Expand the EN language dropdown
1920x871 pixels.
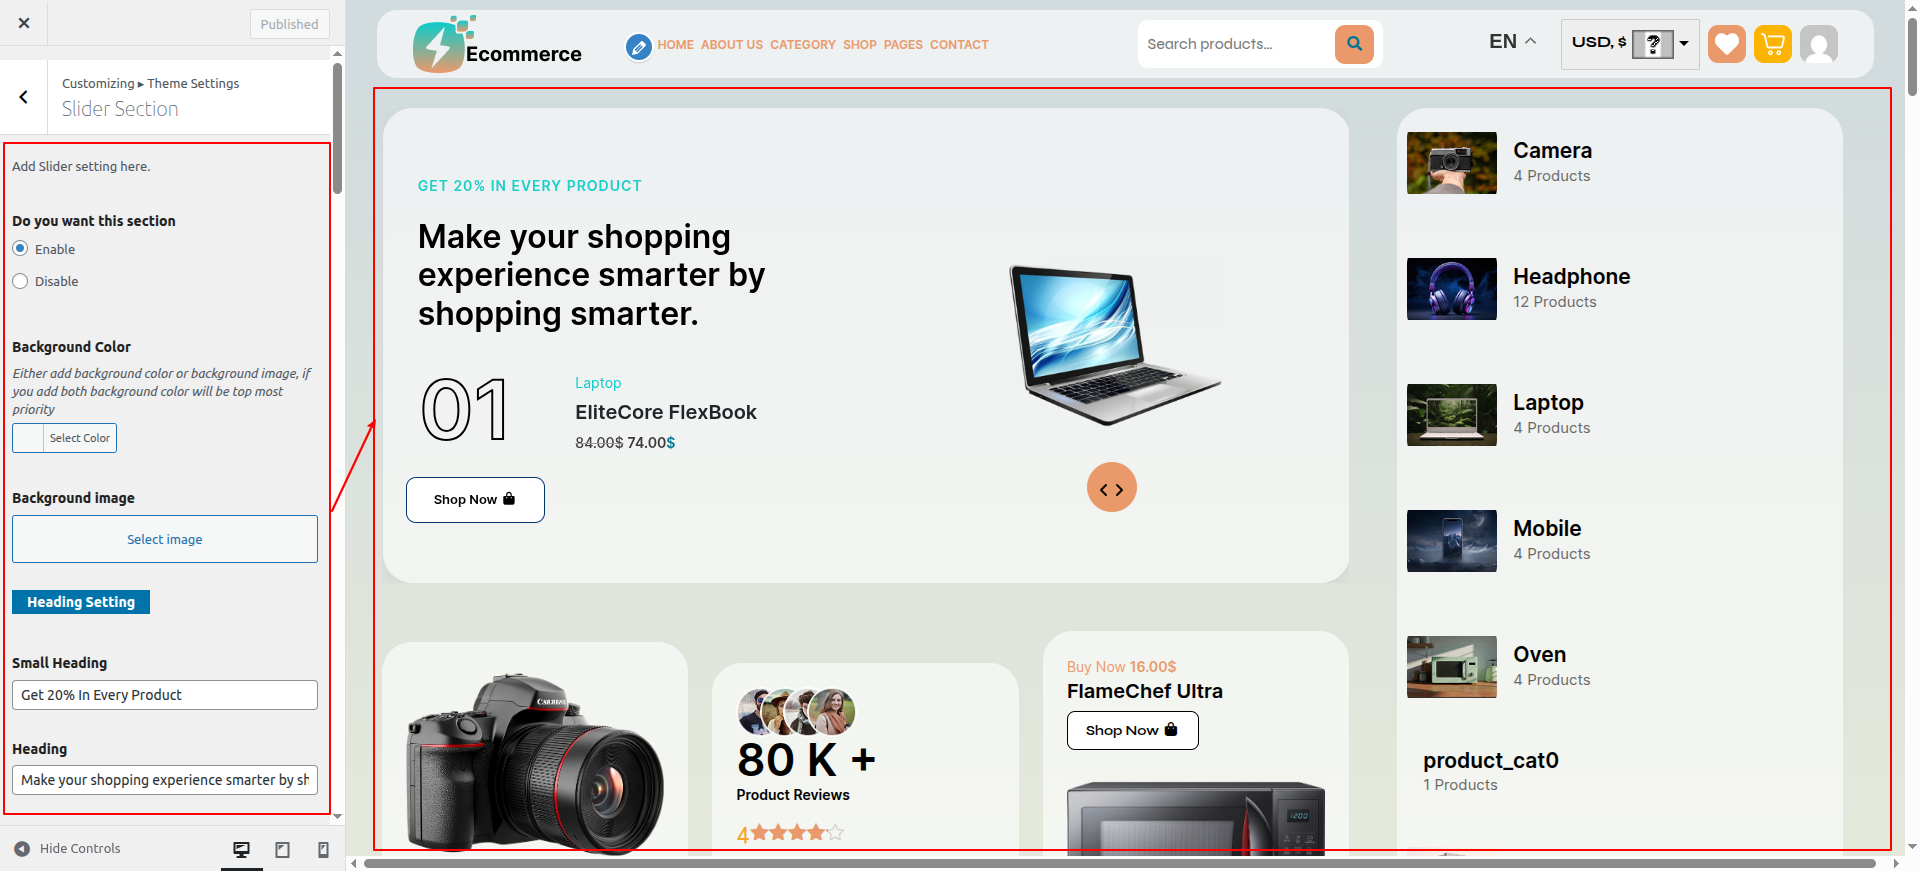pos(1512,42)
